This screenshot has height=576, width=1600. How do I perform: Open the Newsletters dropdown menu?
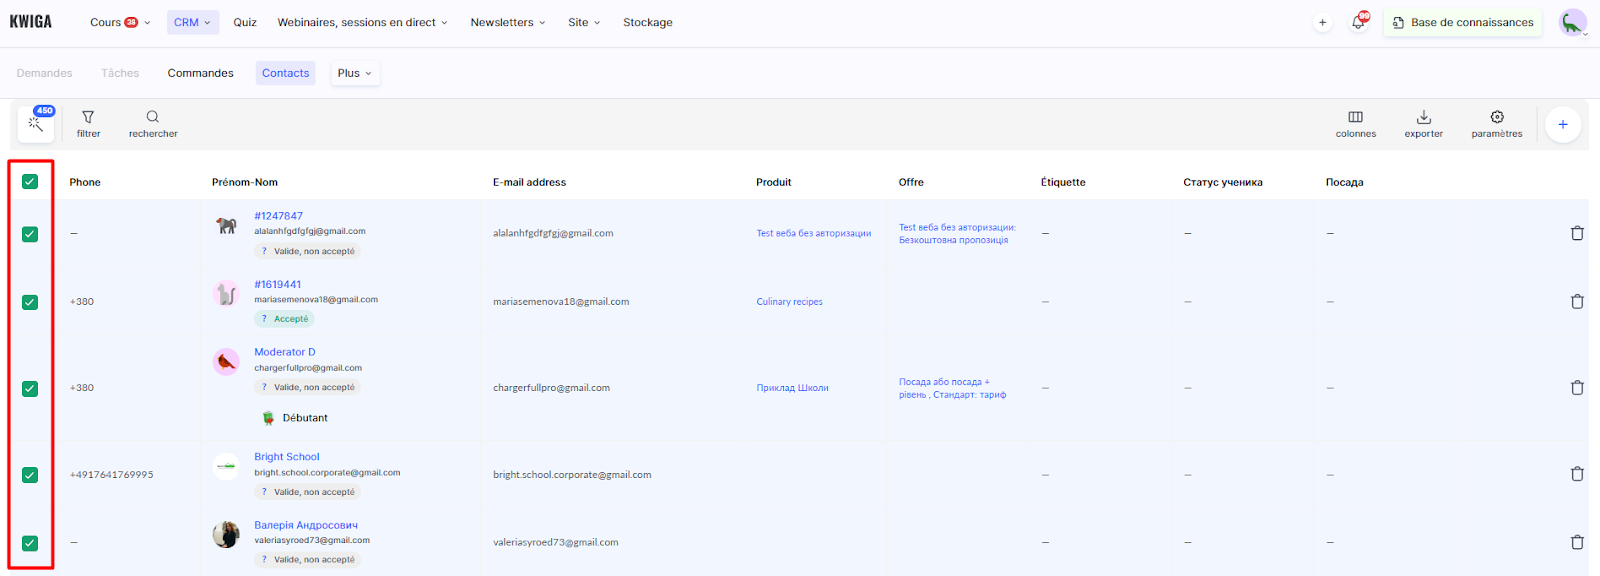[507, 22]
